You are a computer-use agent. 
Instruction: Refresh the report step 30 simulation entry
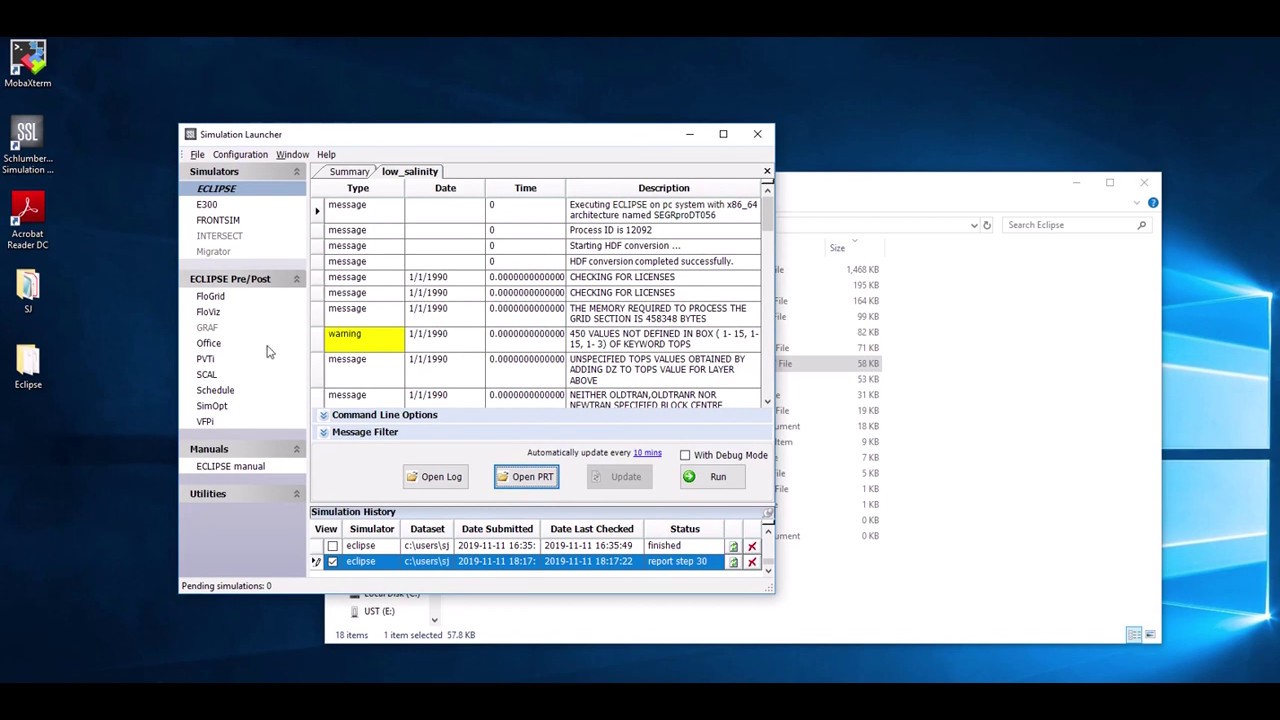[x=733, y=562]
